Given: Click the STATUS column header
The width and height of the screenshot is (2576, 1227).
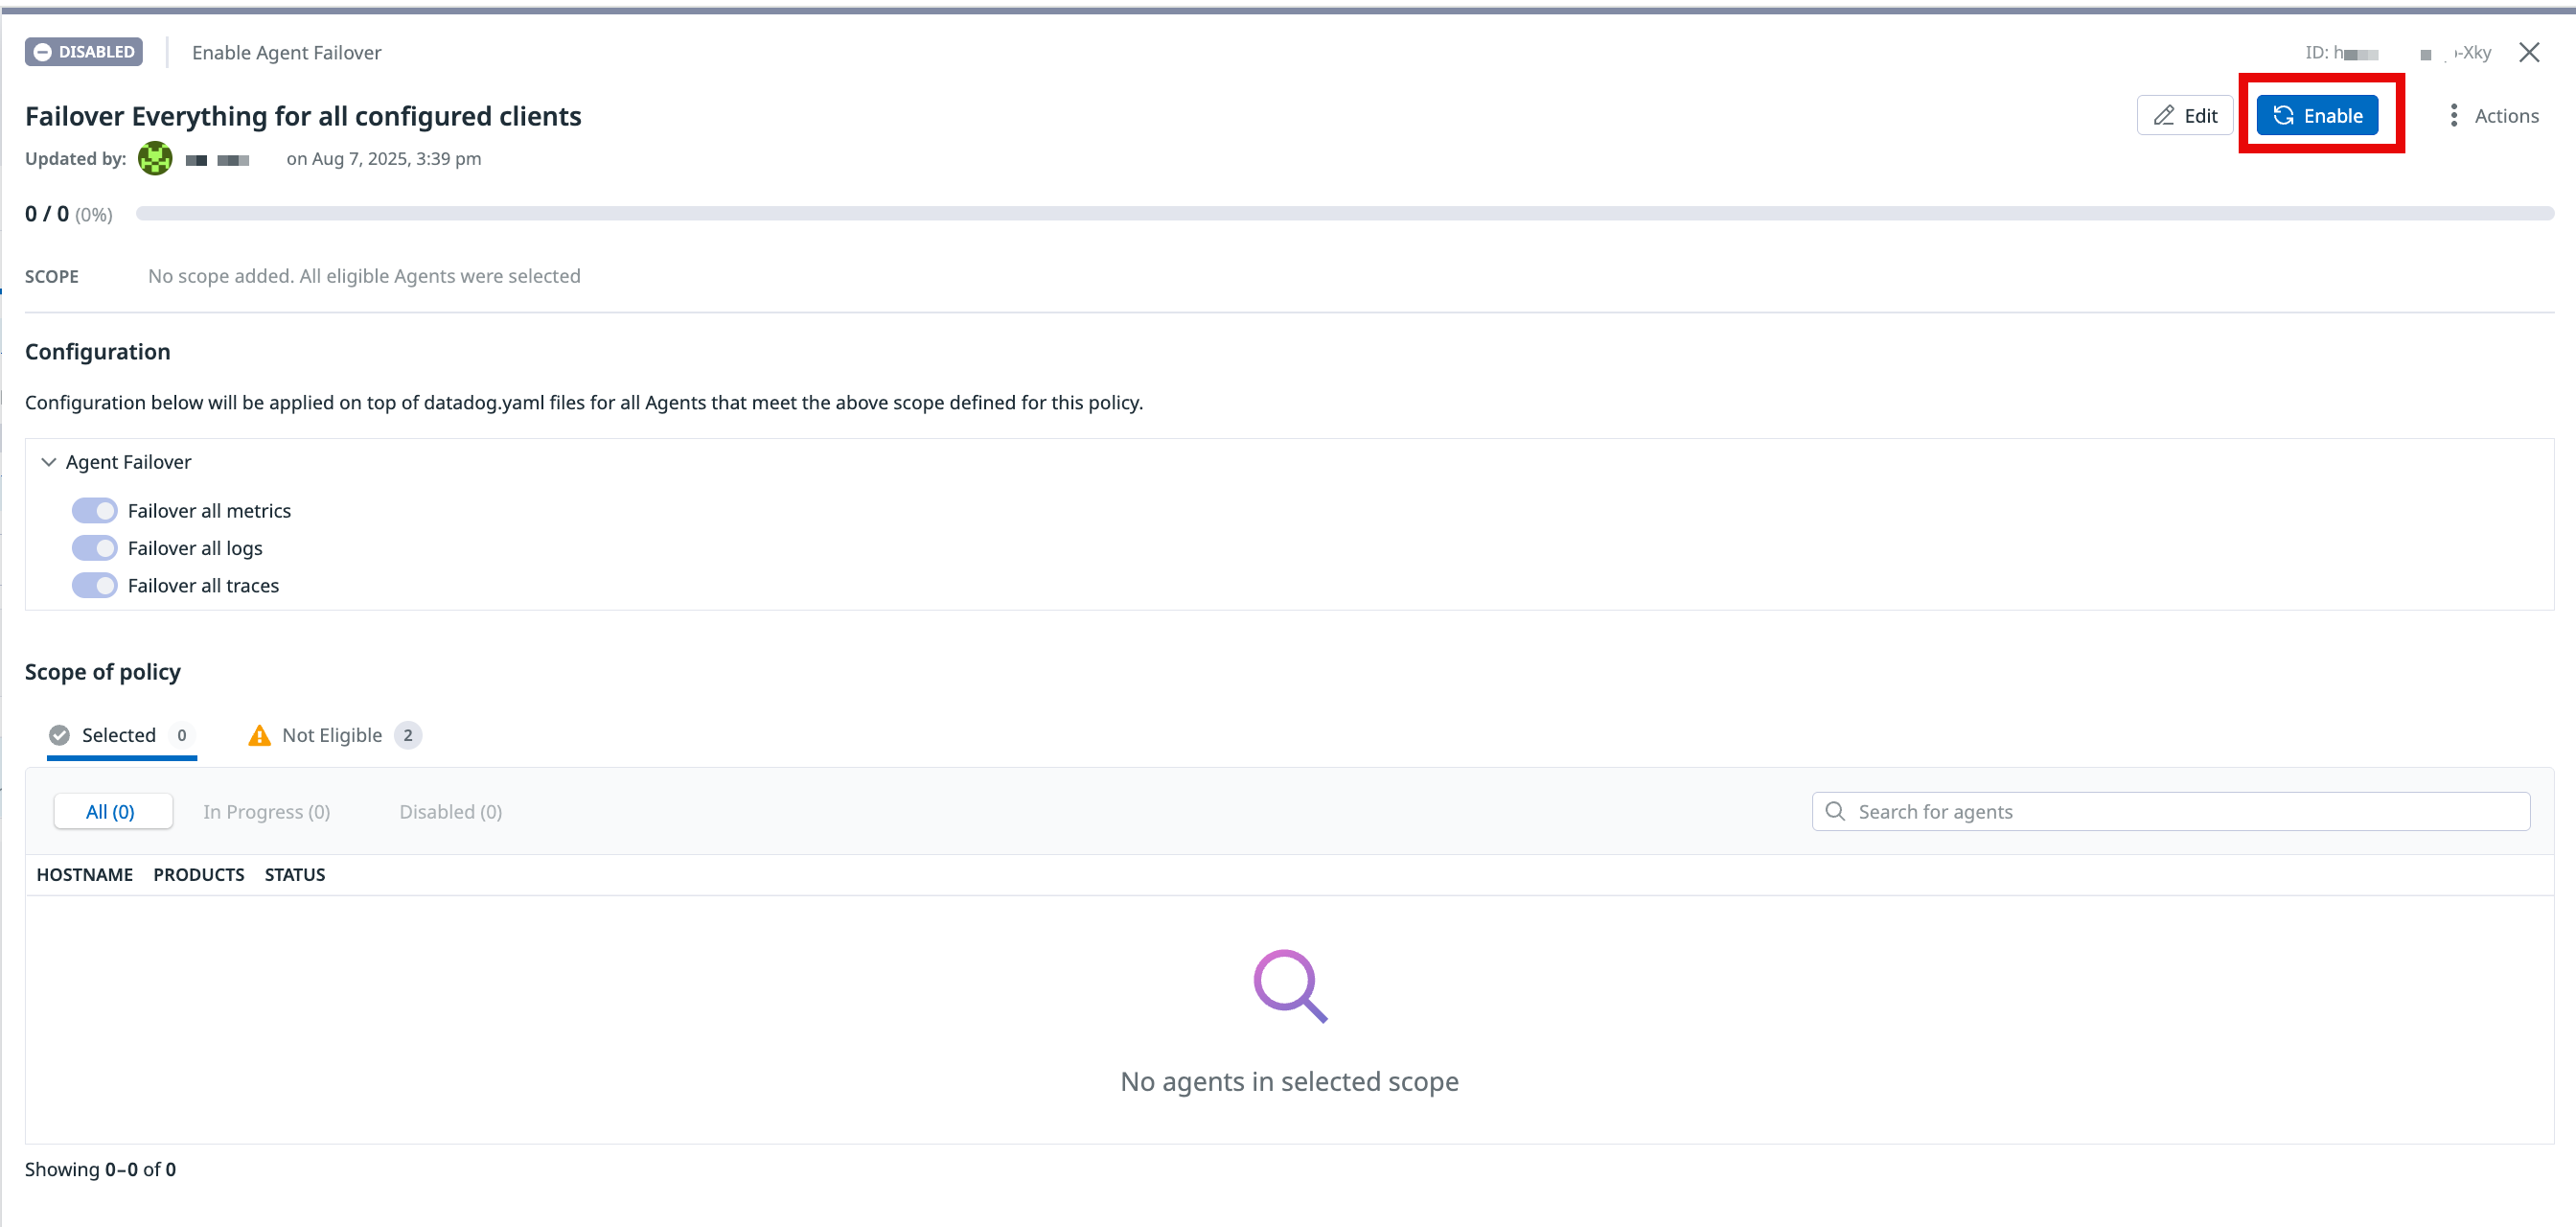Looking at the screenshot, I should click(295, 875).
